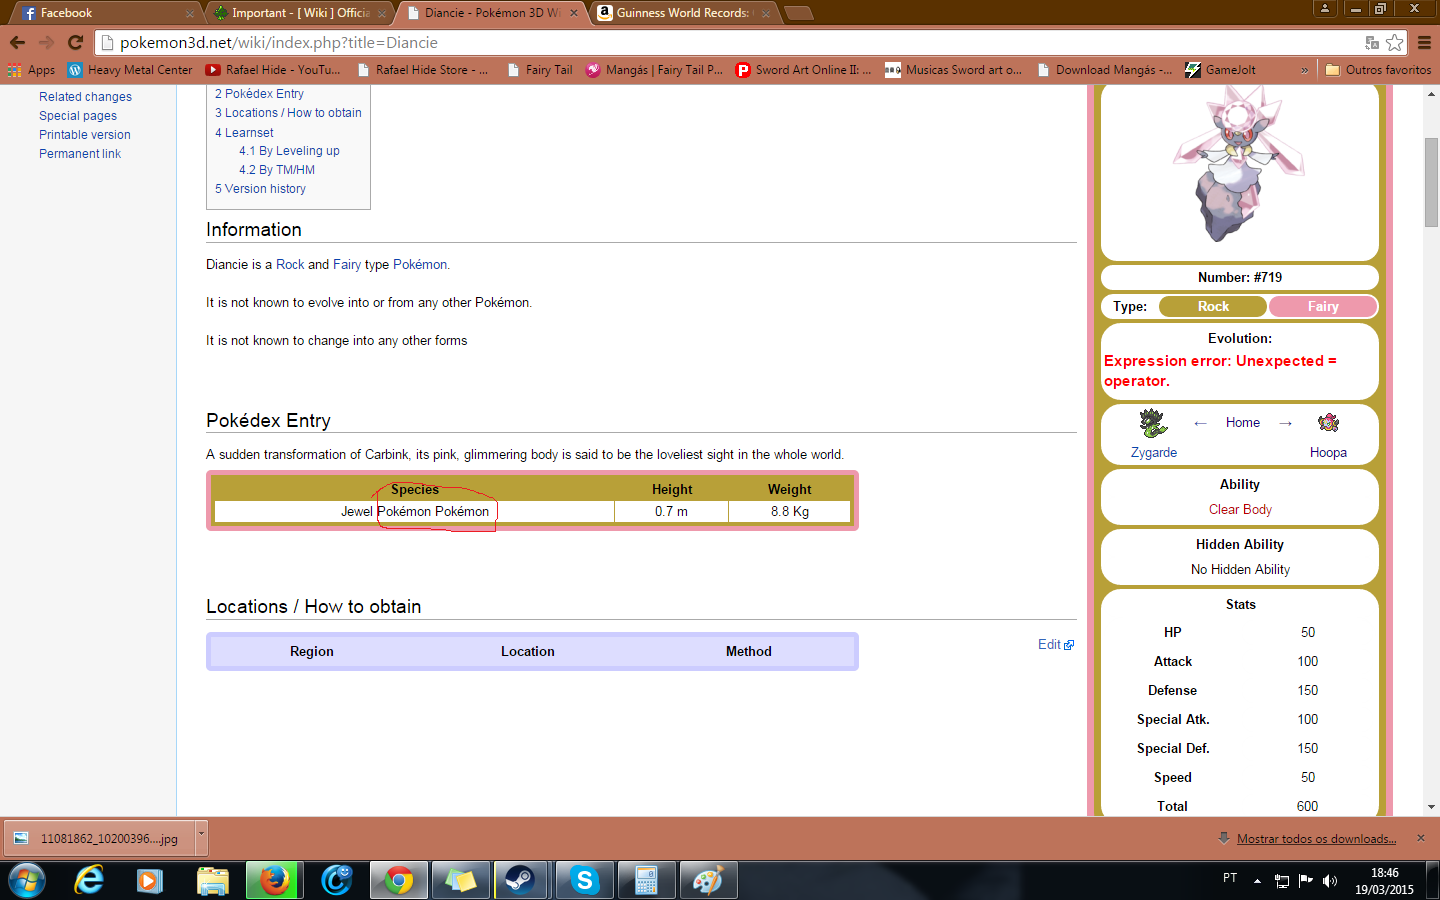Open the translate page icon in address bar
Viewport: 1440px width, 900px height.
[1372, 42]
